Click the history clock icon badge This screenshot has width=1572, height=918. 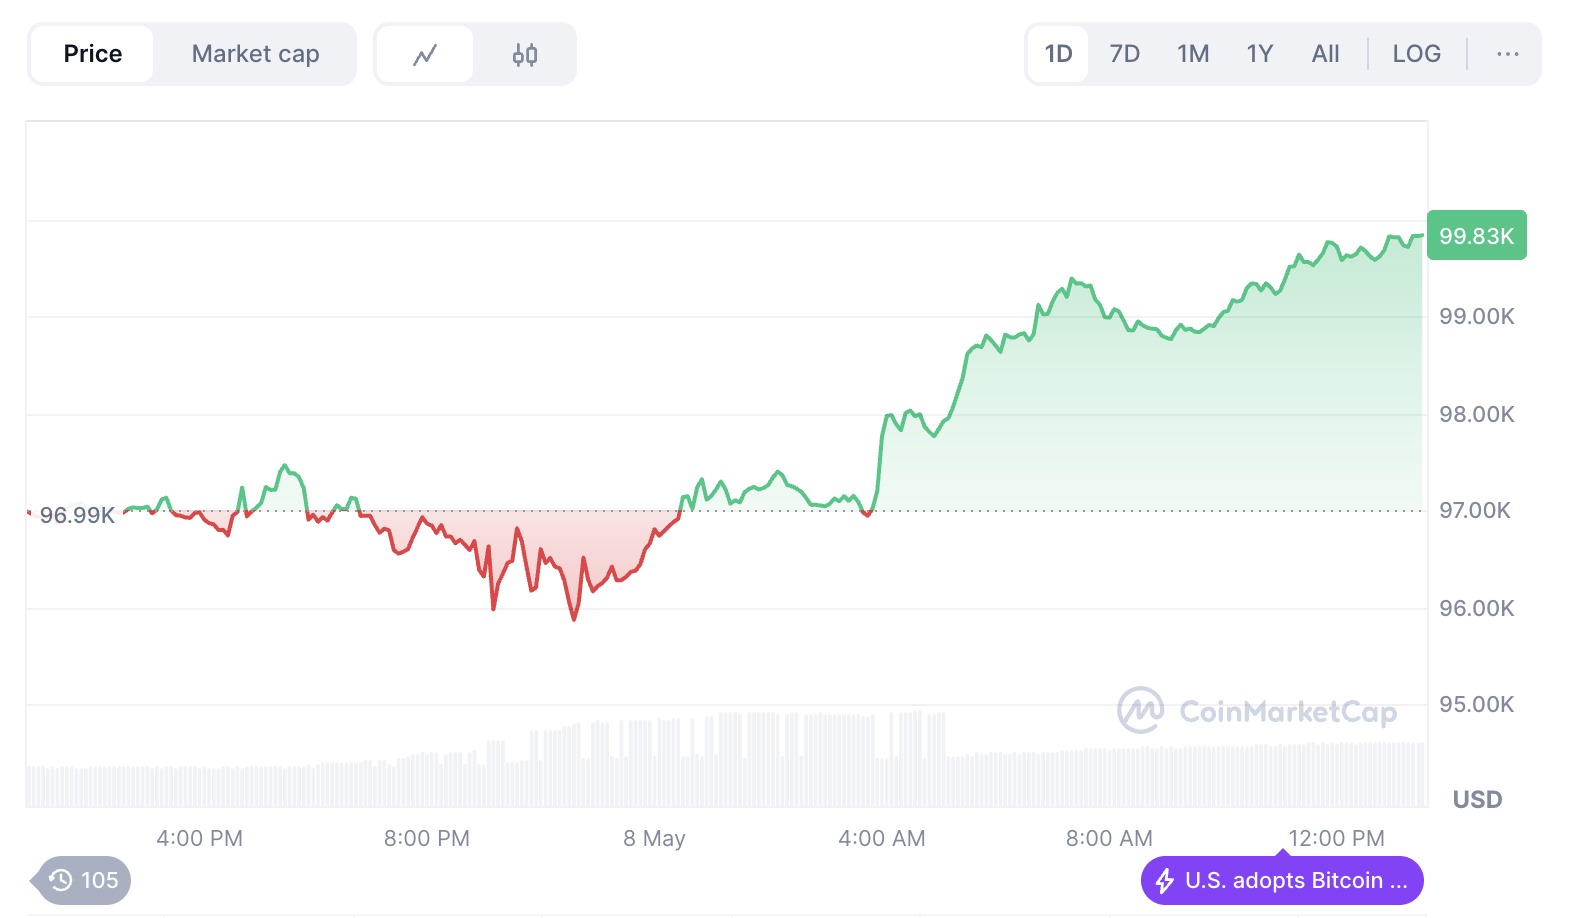[x=61, y=880]
